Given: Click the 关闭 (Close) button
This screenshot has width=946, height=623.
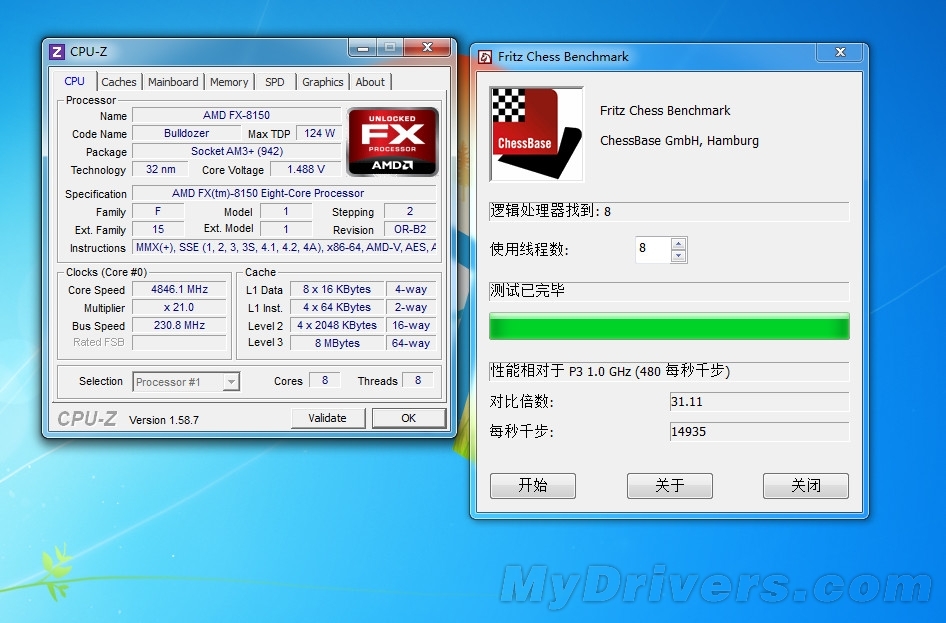Looking at the screenshot, I should pyautogui.click(x=805, y=485).
